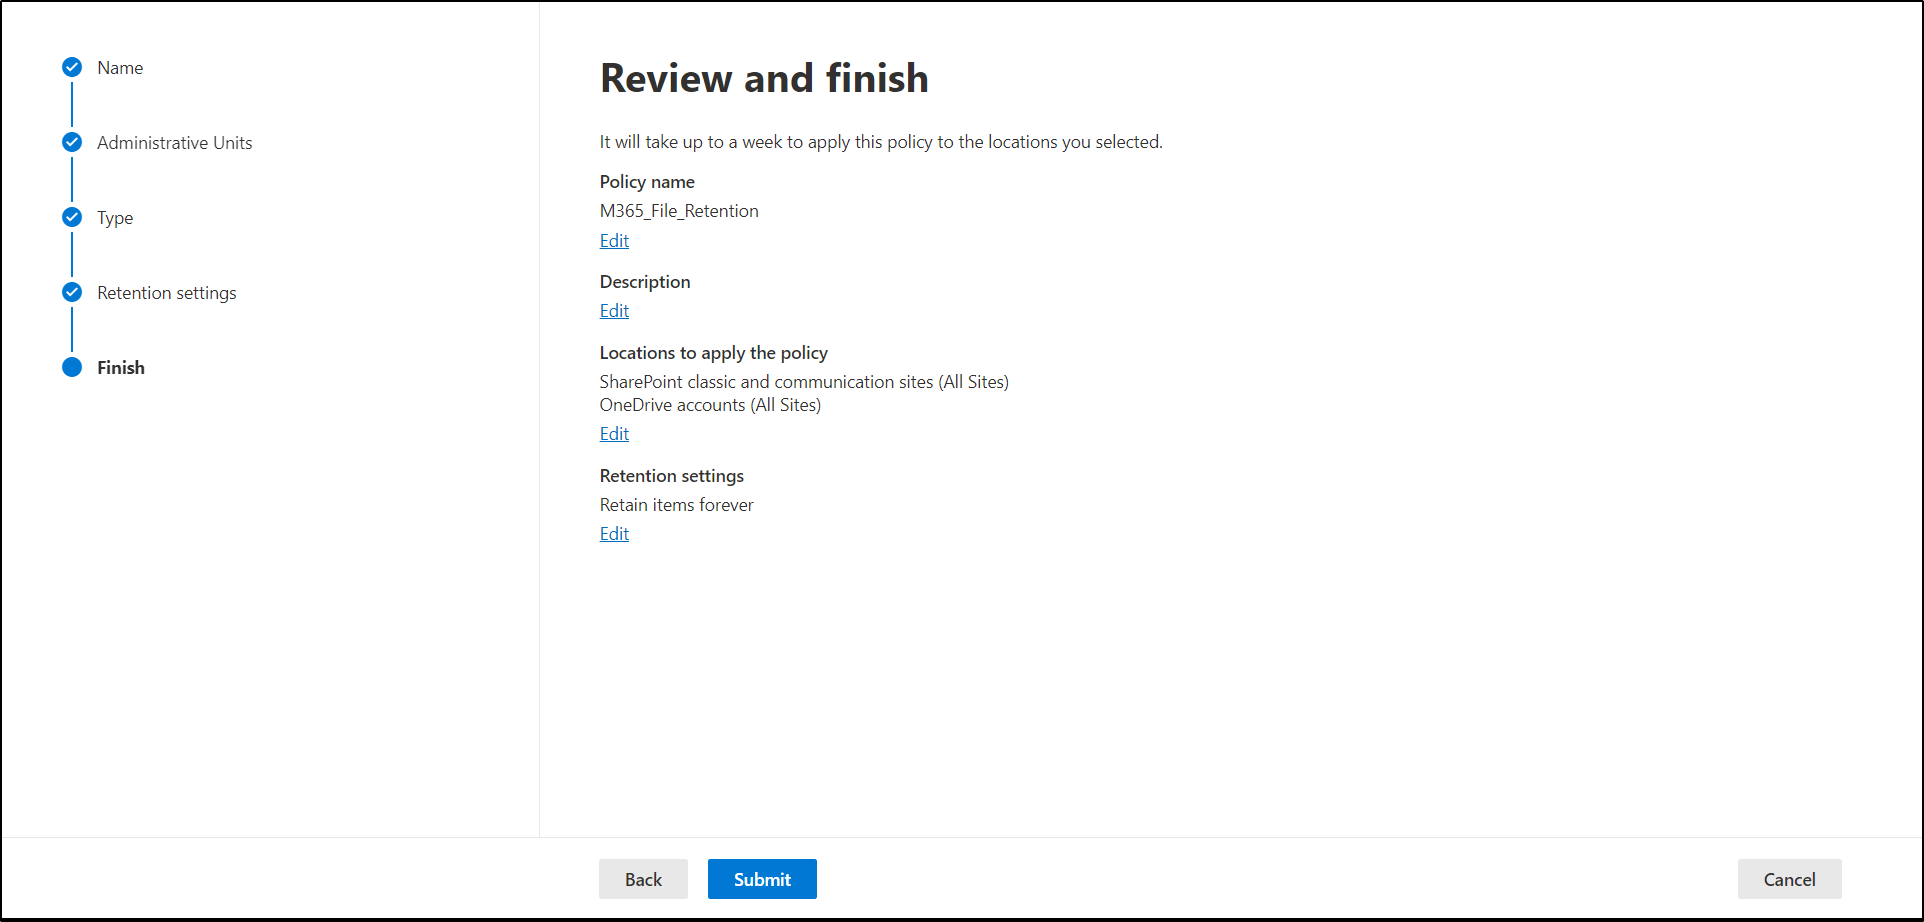Click the OneDrive accounts (All Sites) text
Screen dimensions: 1924x922
710,405
